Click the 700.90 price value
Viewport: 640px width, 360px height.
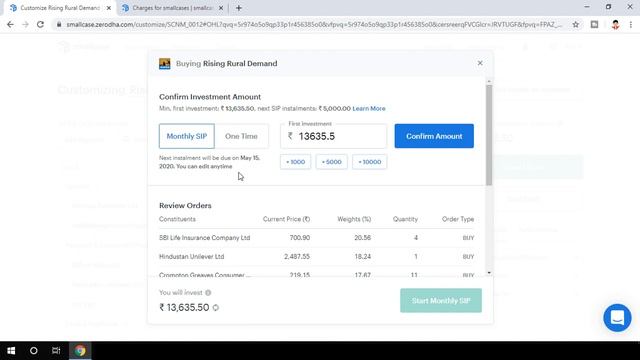pyautogui.click(x=300, y=238)
